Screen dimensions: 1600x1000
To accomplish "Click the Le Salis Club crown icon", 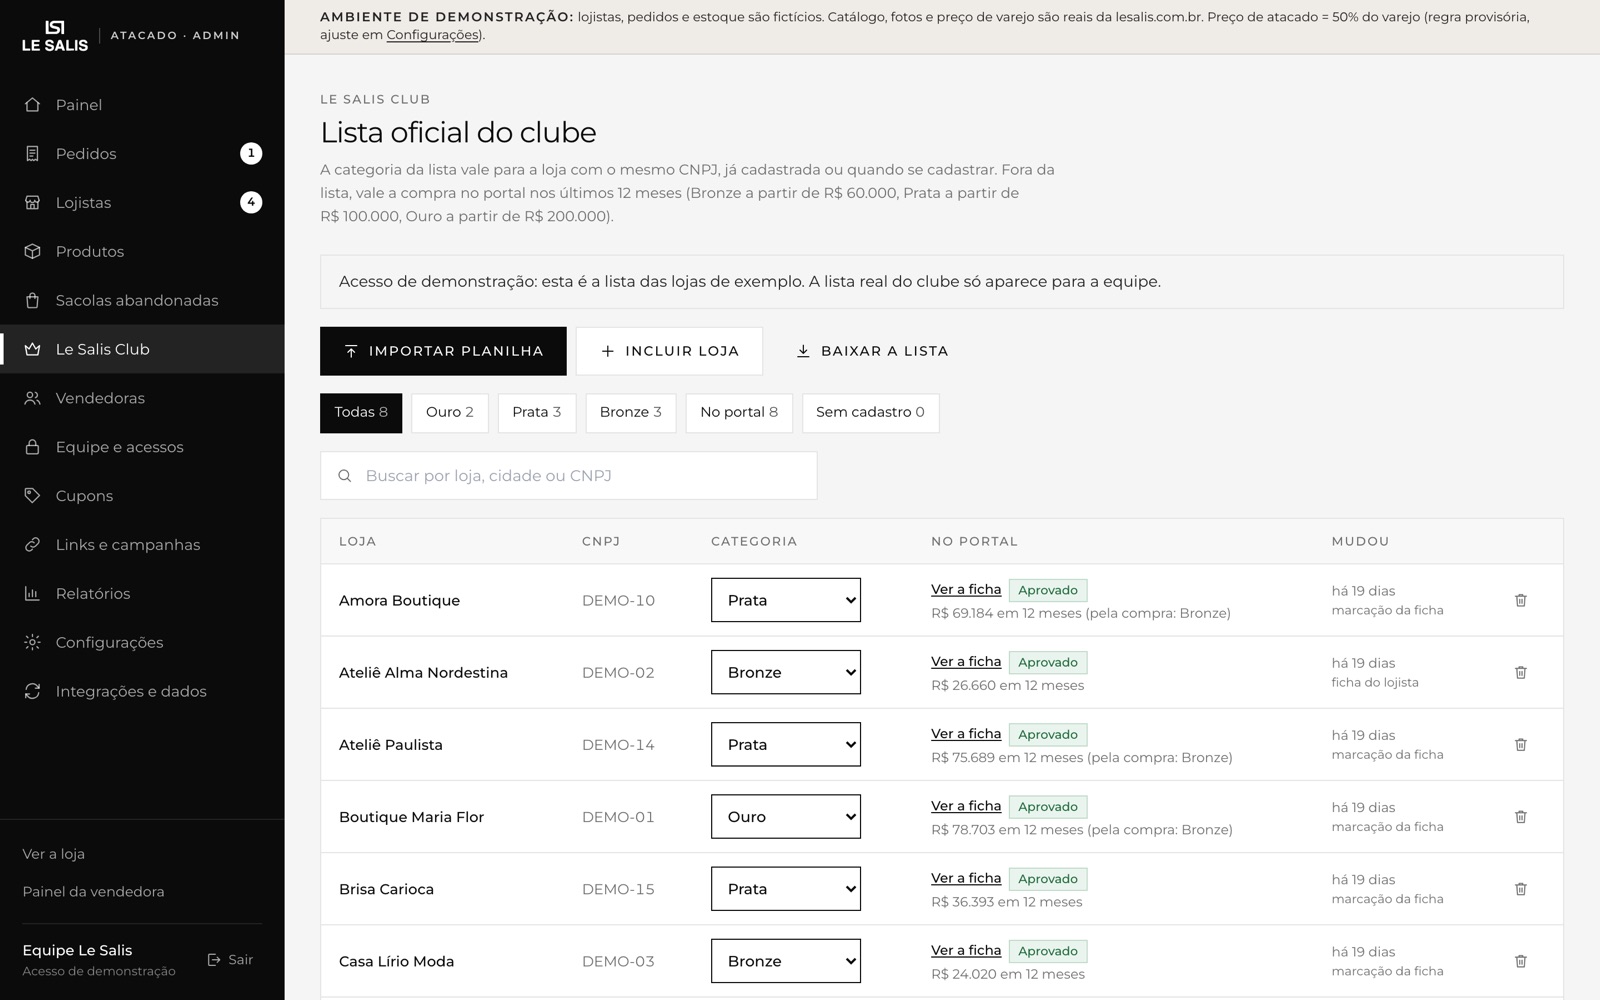I will [x=32, y=349].
